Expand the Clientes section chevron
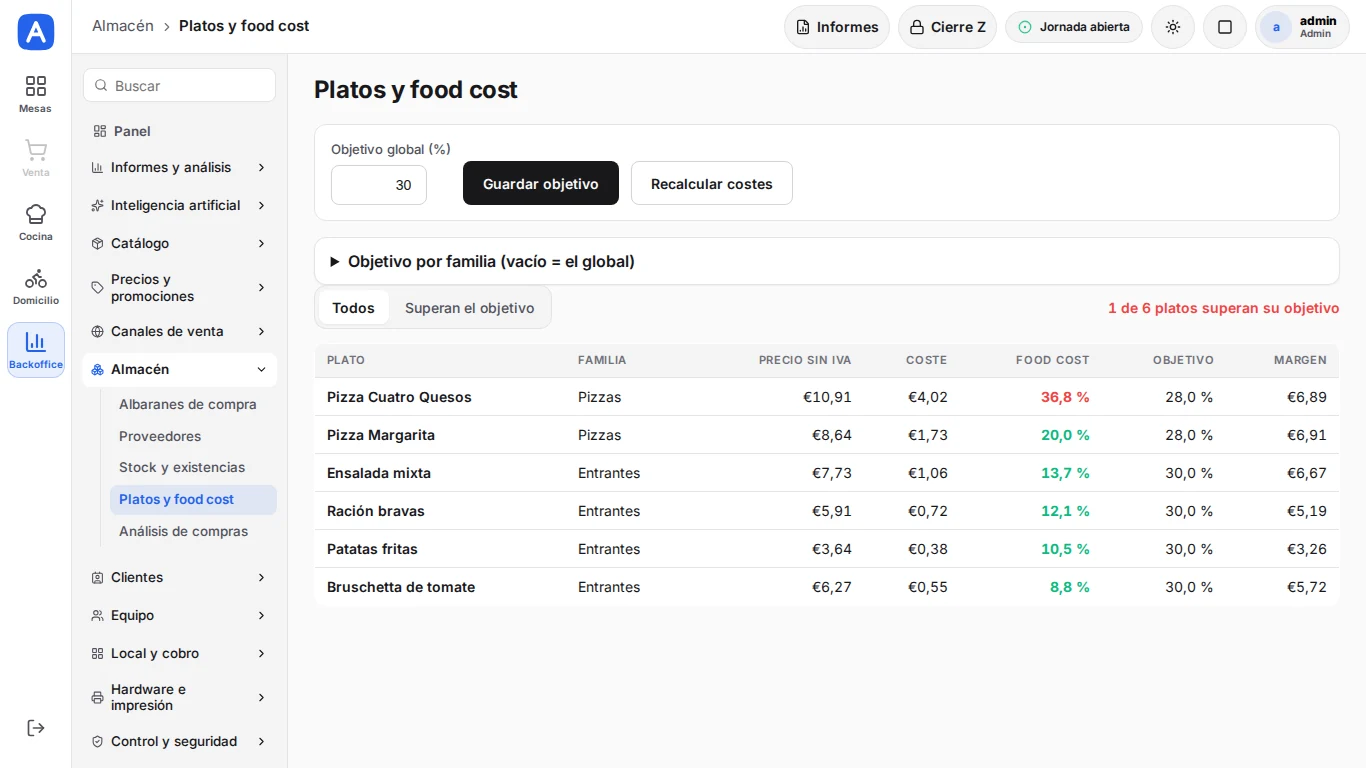The width and height of the screenshot is (1366, 768). click(261, 577)
